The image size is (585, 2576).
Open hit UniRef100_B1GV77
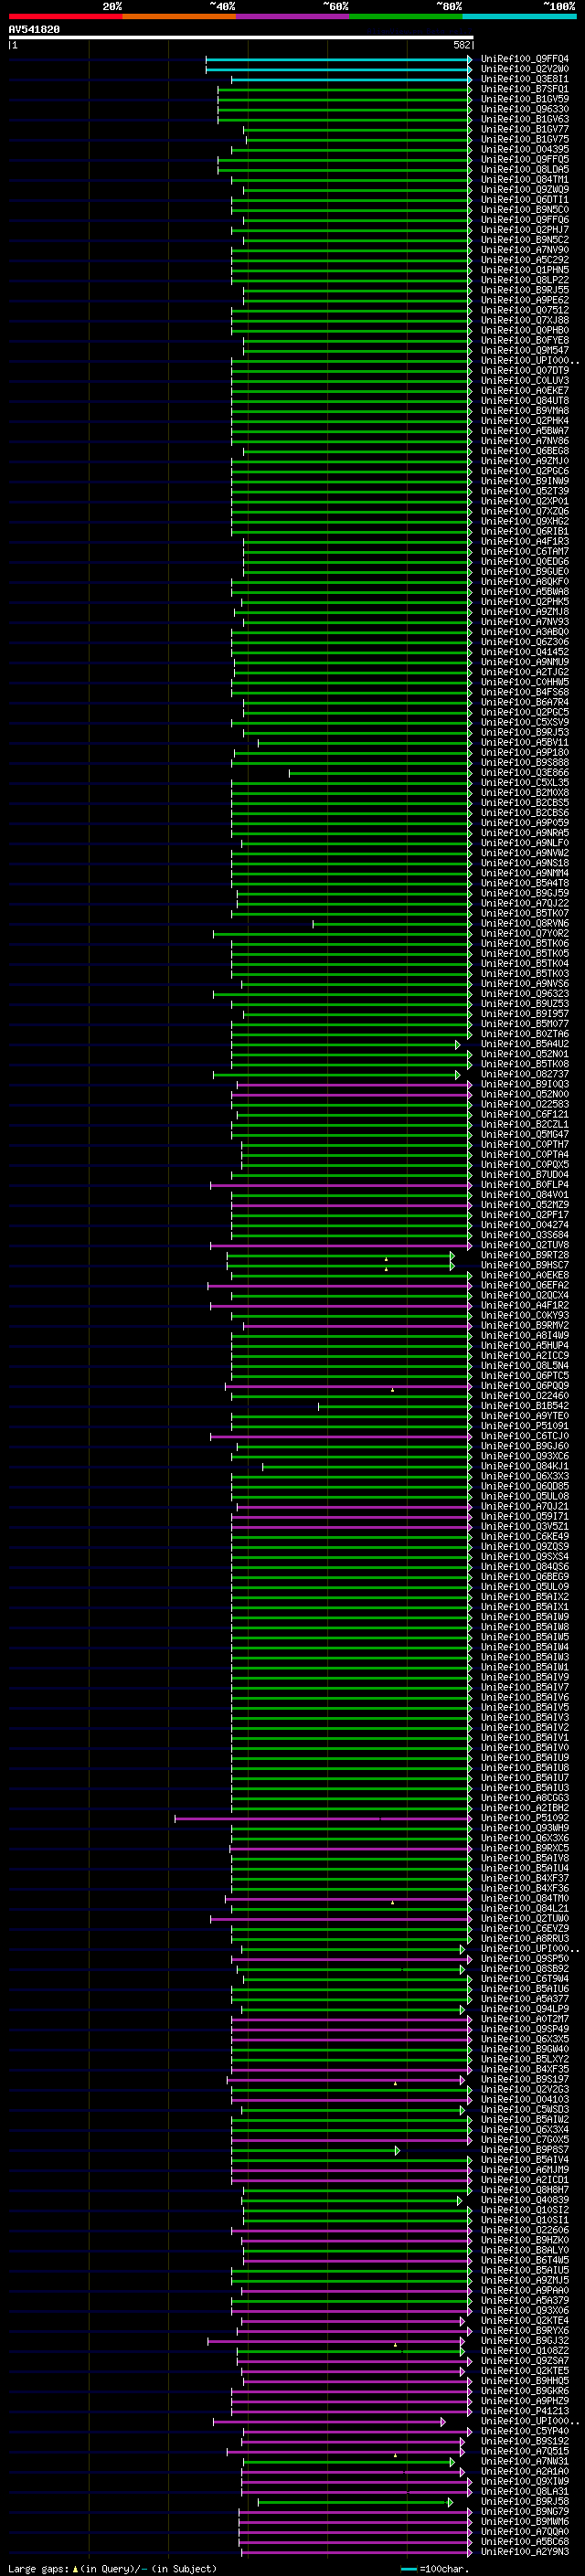click(x=524, y=129)
